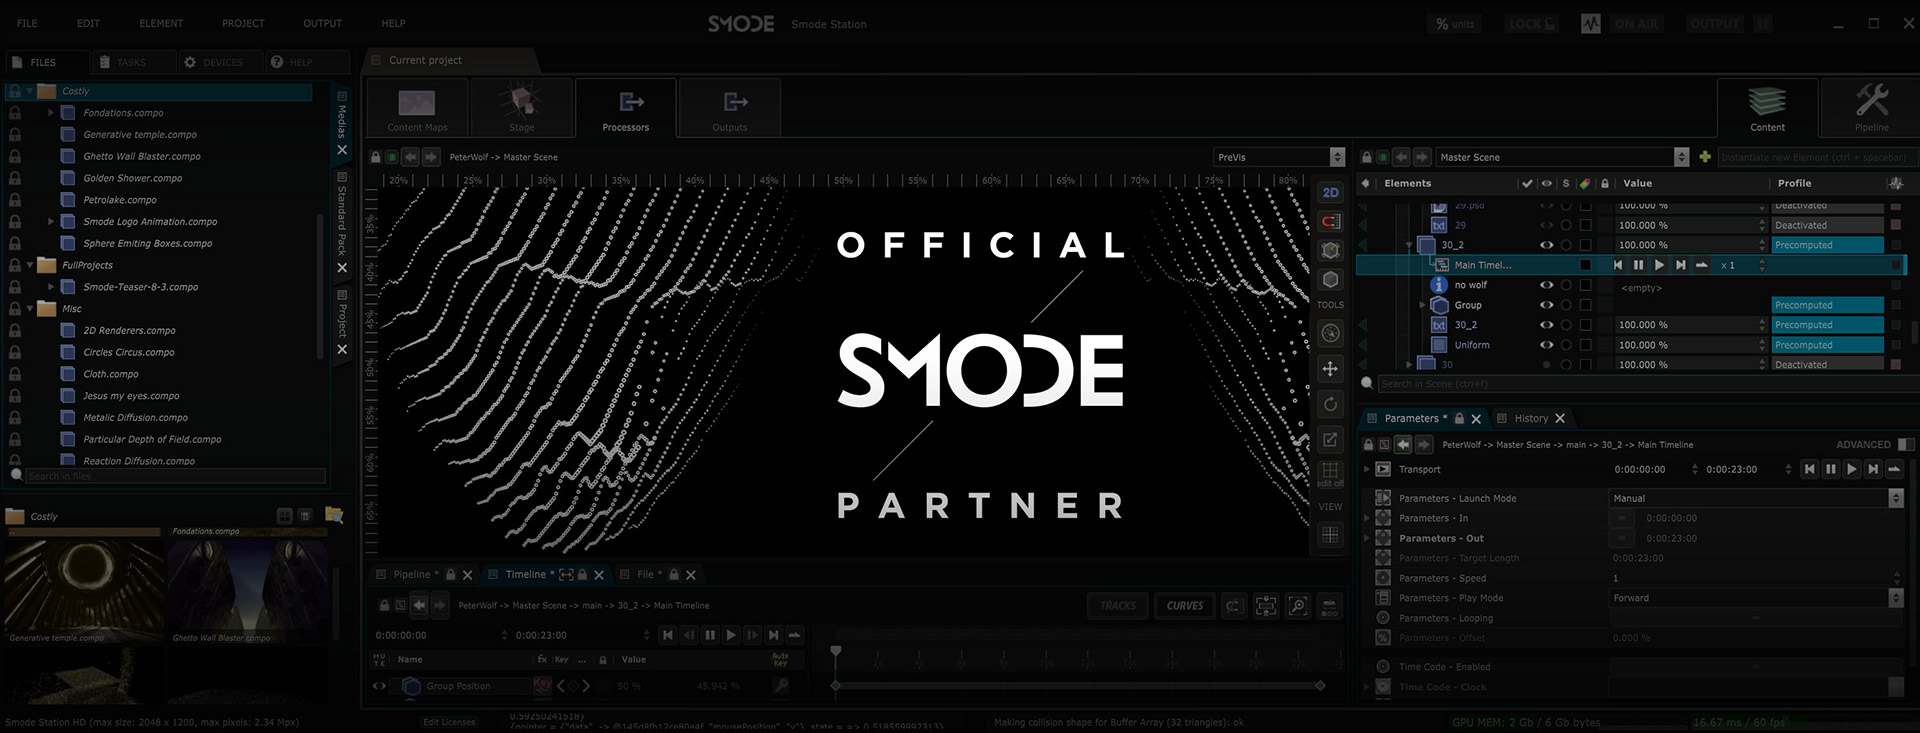This screenshot has width=1920, height=733.
Task: Switch to the History tab
Action: (1531, 418)
